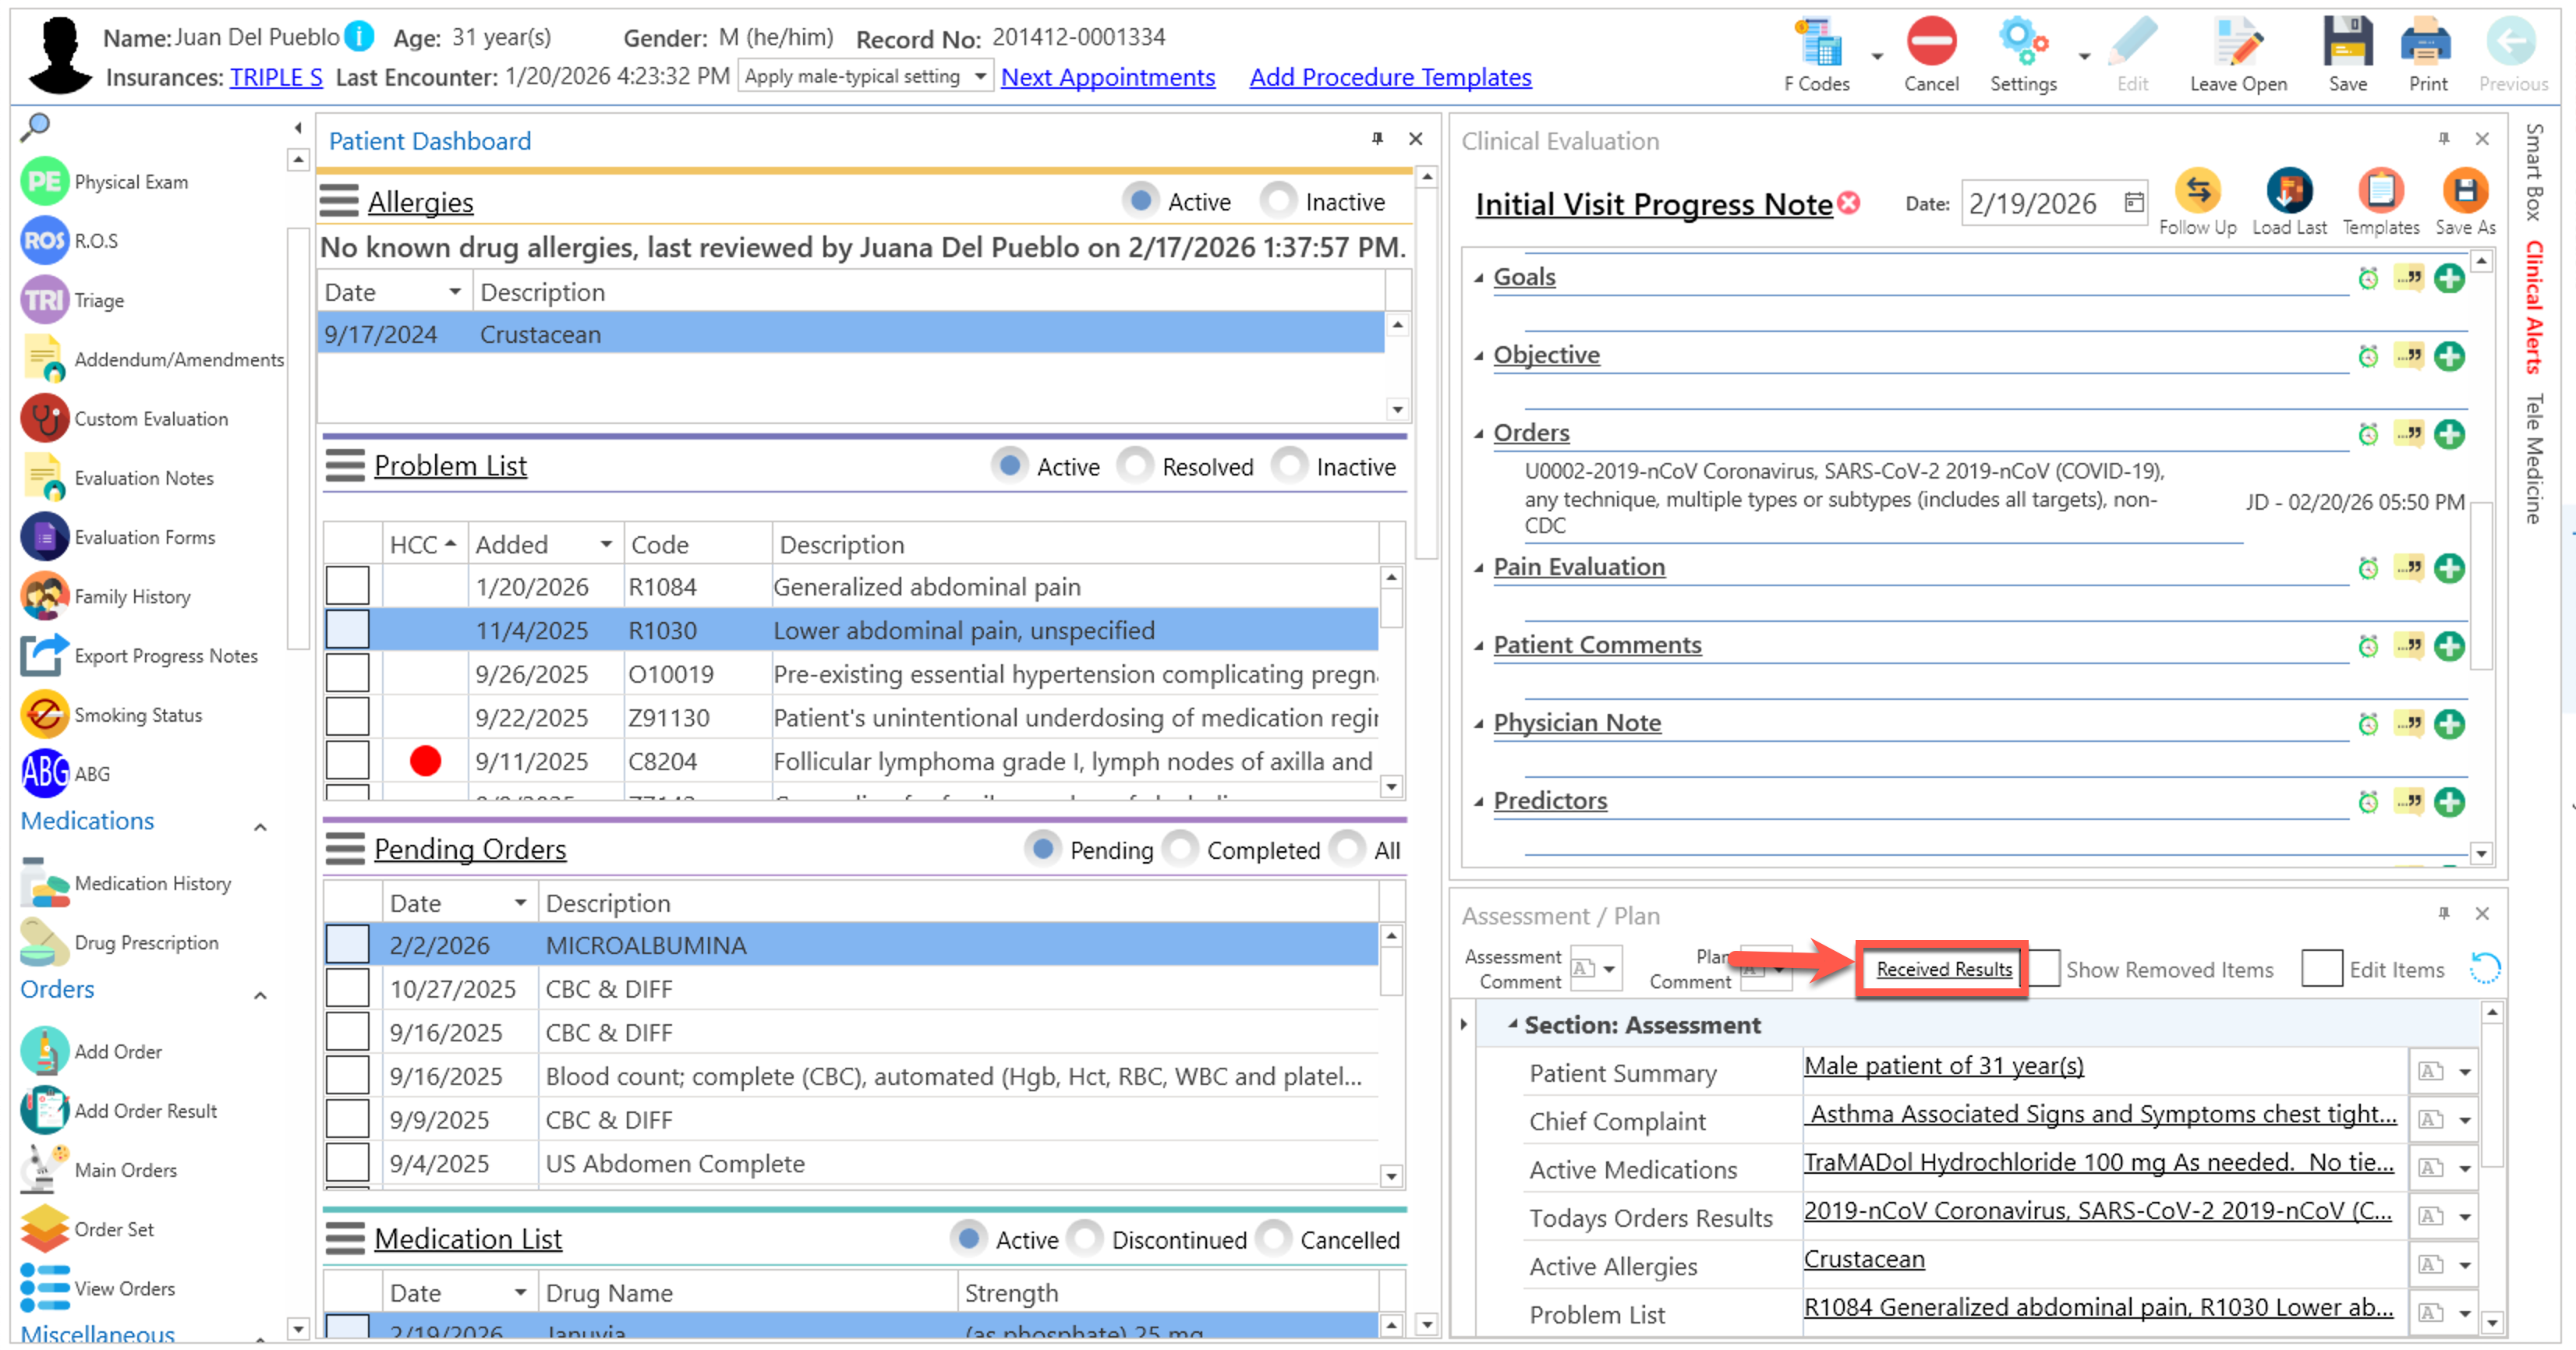Open the Smoking Status sidebar item

click(137, 715)
